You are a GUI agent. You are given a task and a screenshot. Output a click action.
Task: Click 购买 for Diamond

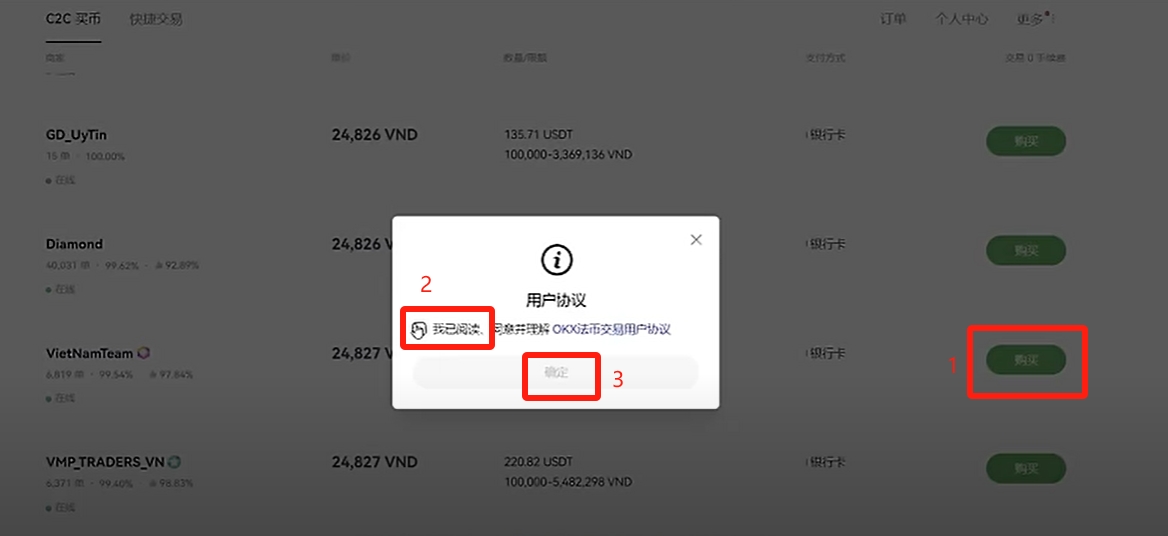[1026, 251]
